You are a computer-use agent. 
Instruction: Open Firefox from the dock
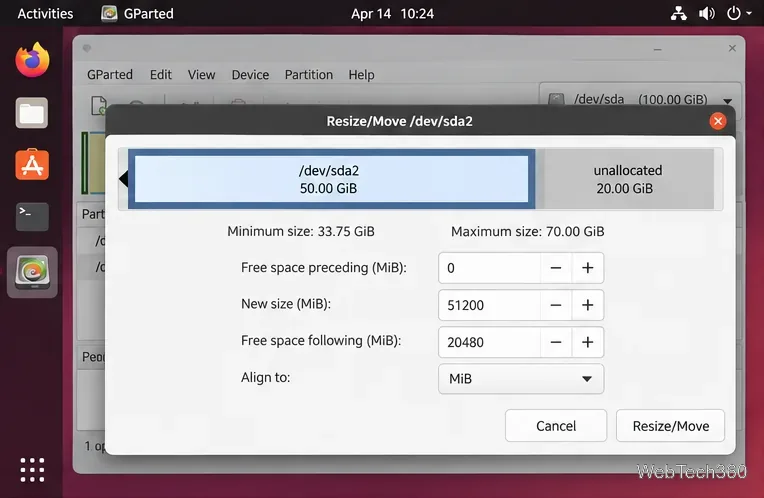tap(32, 60)
